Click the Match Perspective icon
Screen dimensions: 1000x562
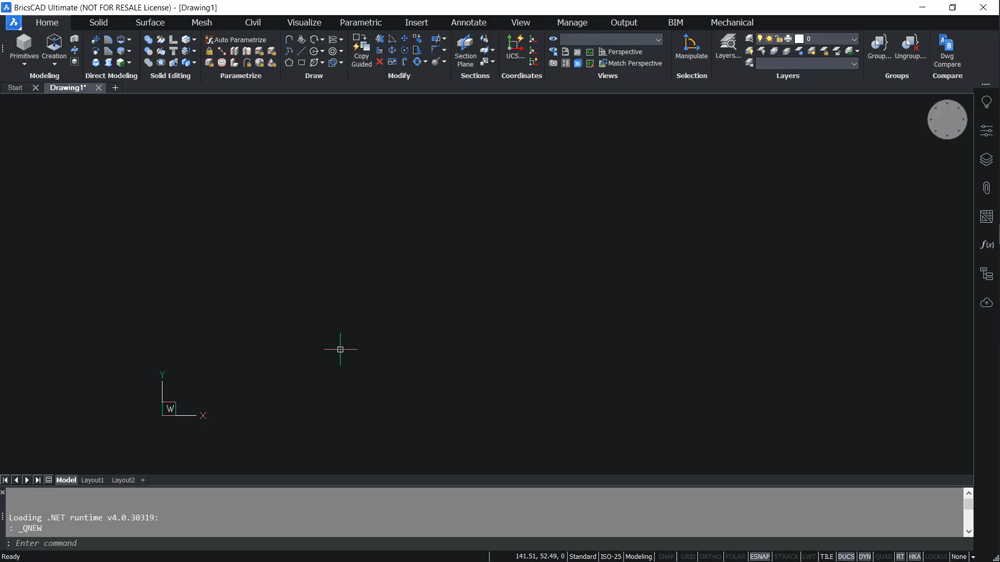(x=602, y=63)
